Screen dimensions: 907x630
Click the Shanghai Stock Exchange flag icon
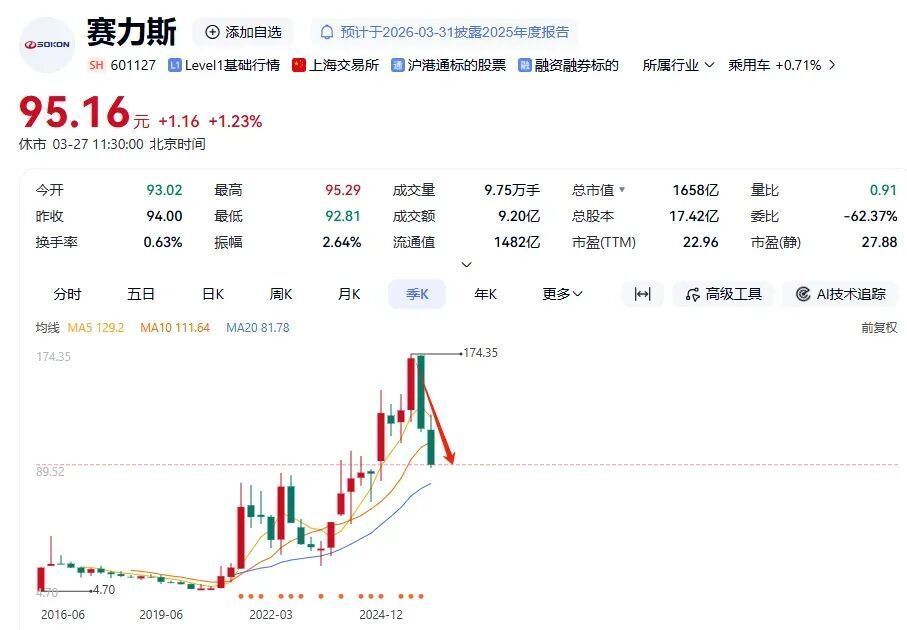coord(298,65)
